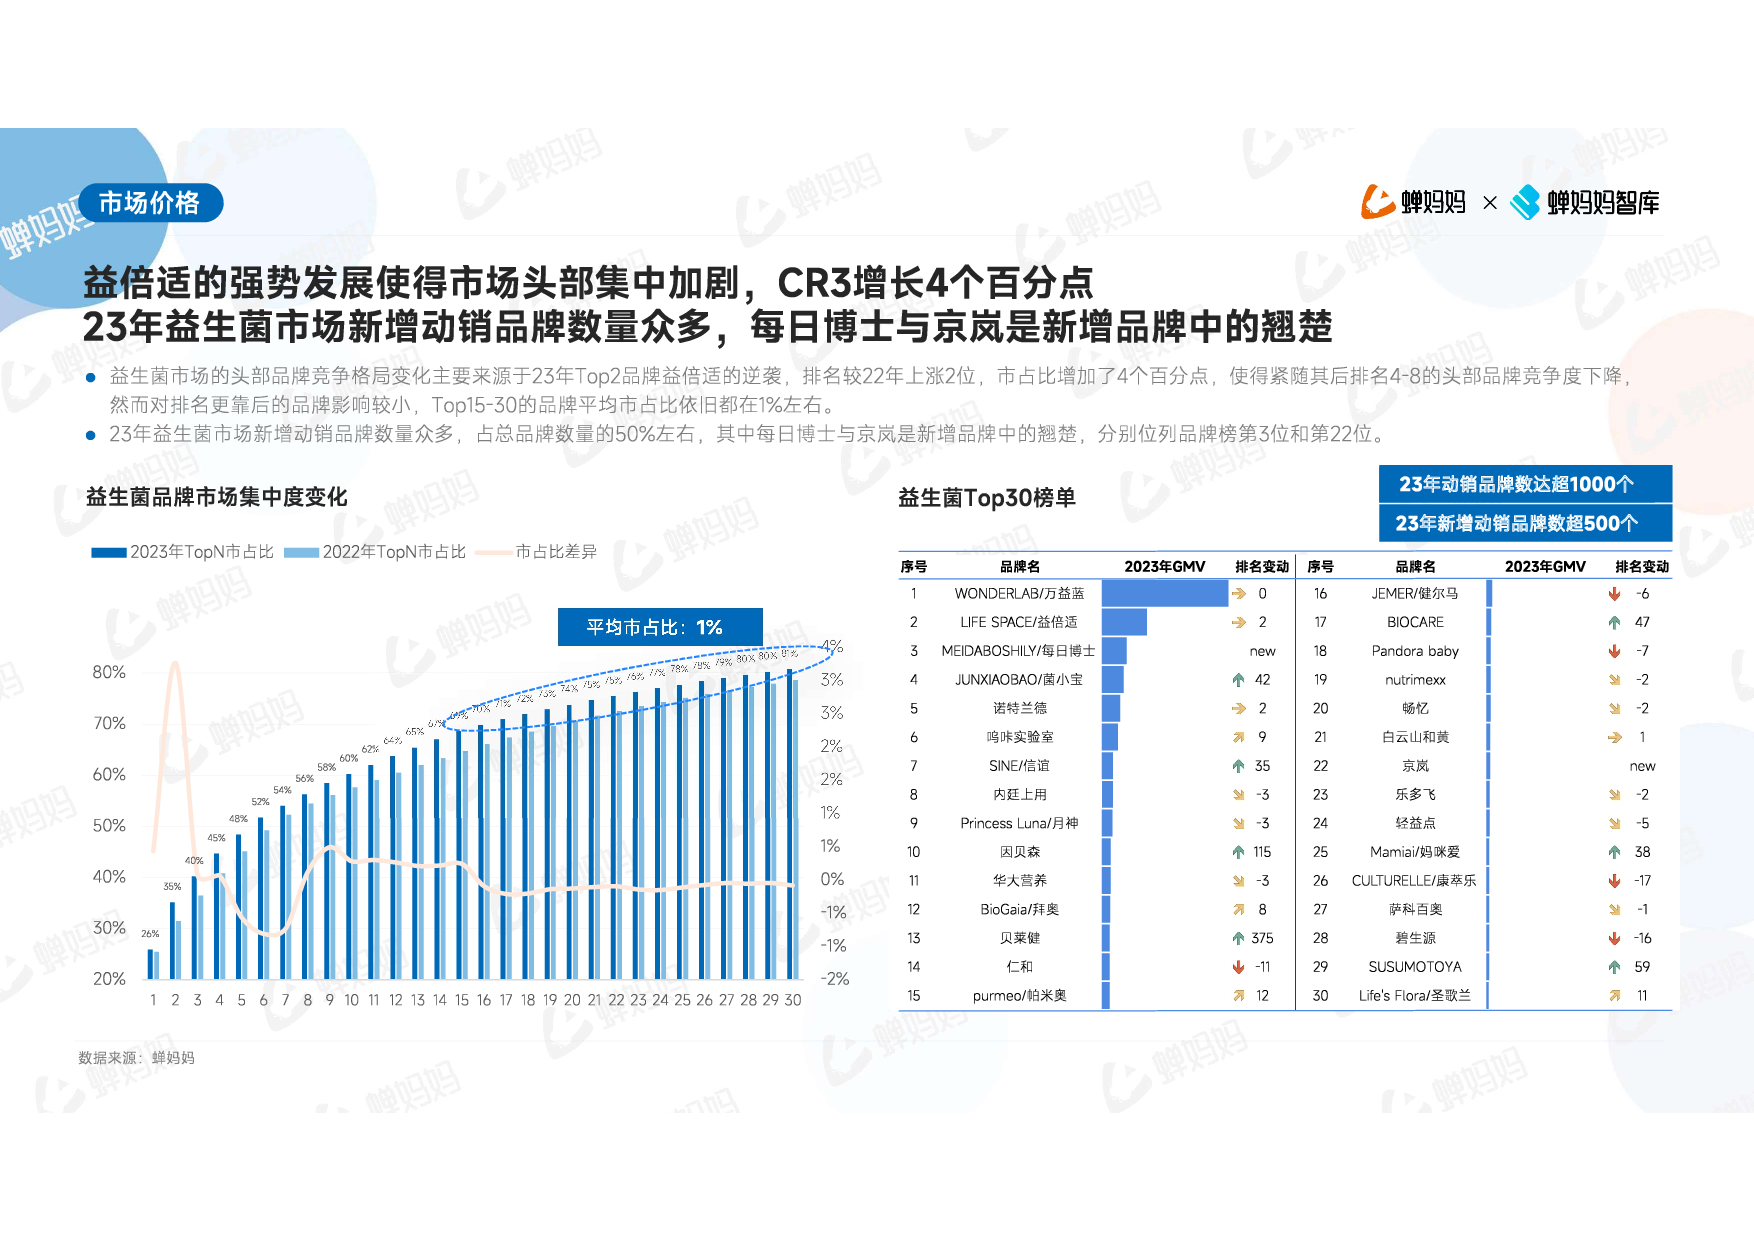Click the red down arrow for CULTURELLE/康萃乐
Image resolution: width=1754 pixels, height=1240 pixels.
[1614, 881]
